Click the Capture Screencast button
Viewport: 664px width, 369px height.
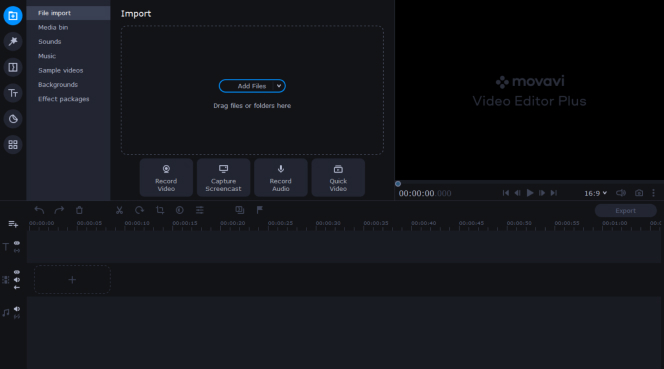pyautogui.click(x=224, y=178)
